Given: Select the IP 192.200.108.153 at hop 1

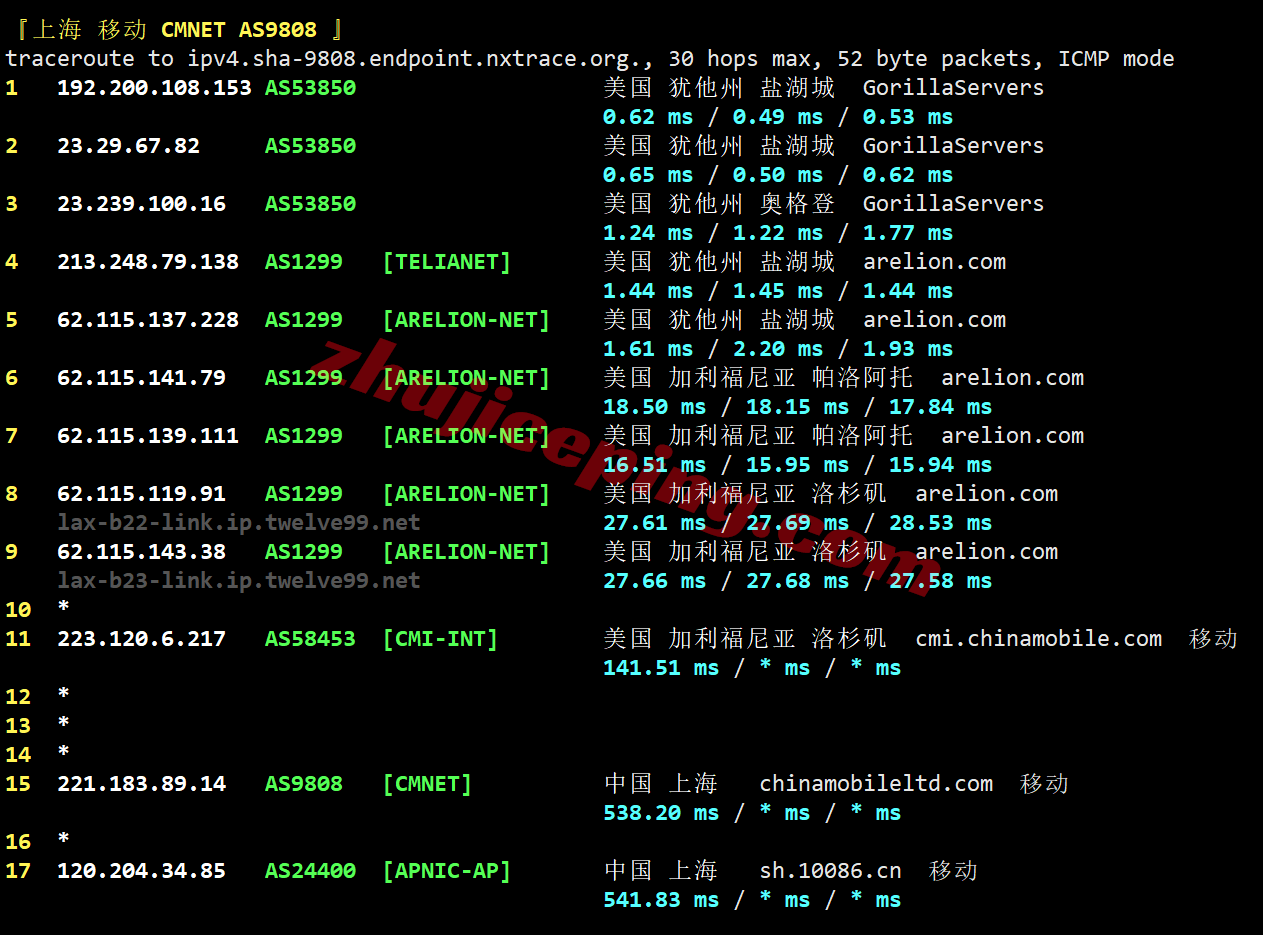Looking at the screenshot, I should pos(154,88).
